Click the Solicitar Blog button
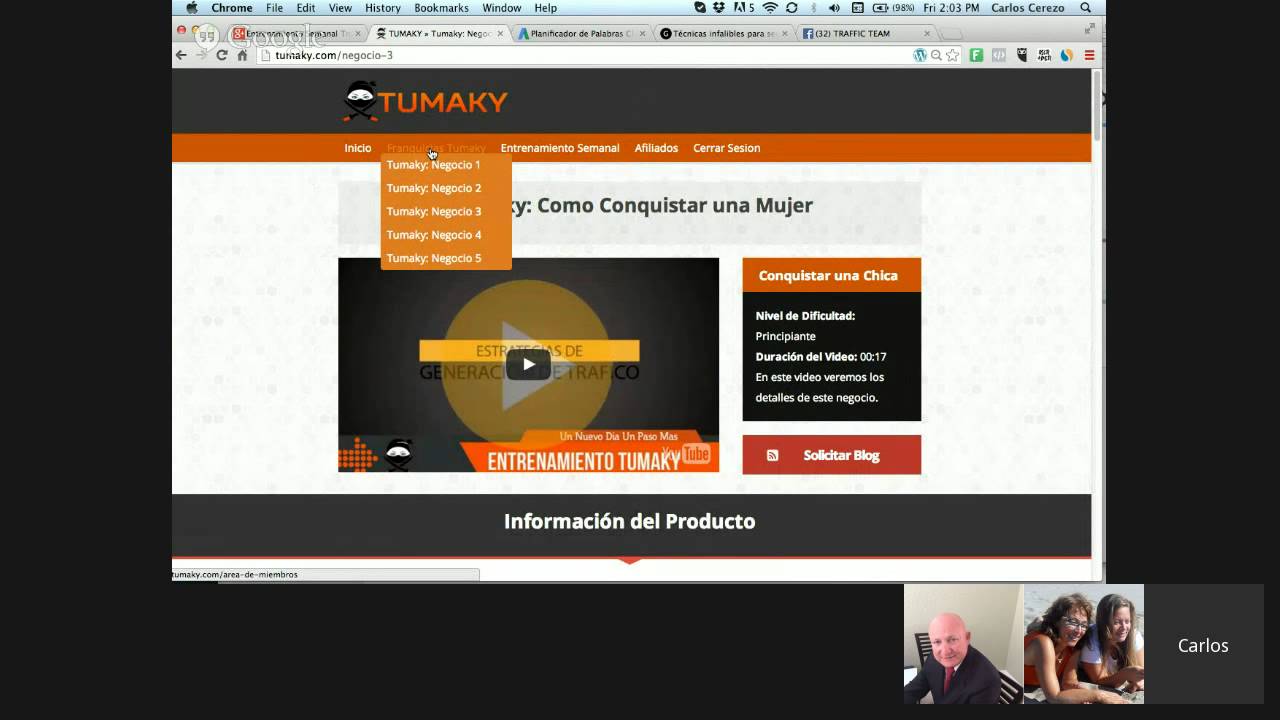The image size is (1280, 720). click(x=831, y=455)
